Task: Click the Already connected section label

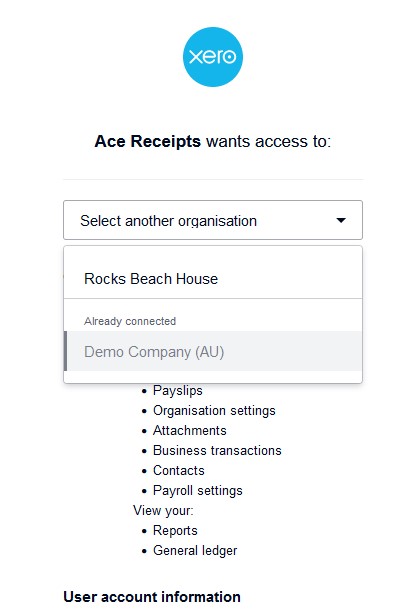Action: coord(130,321)
